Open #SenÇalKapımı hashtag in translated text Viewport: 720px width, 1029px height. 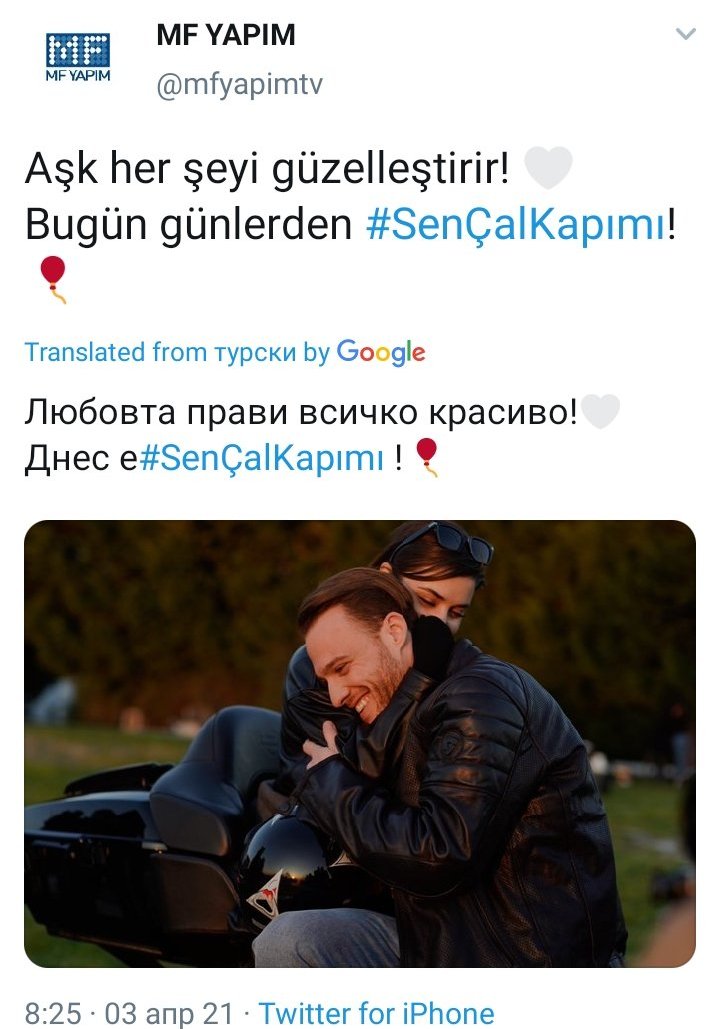[x=261, y=457]
